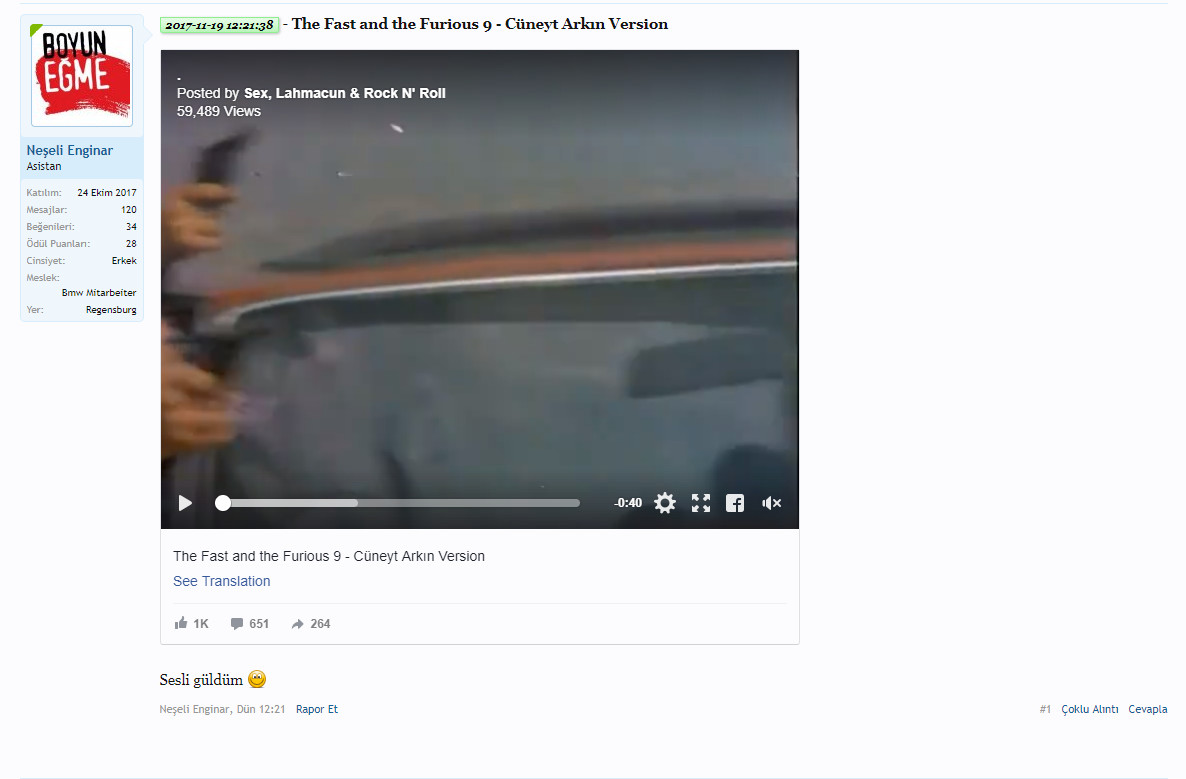Switch the video to fullscreen mode

tap(701, 503)
